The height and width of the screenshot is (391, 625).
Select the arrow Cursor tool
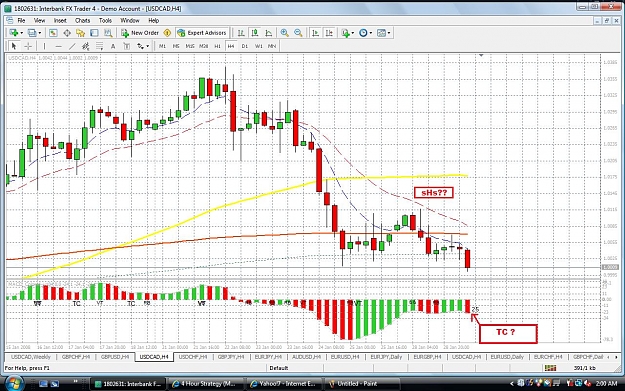(14, 46)
